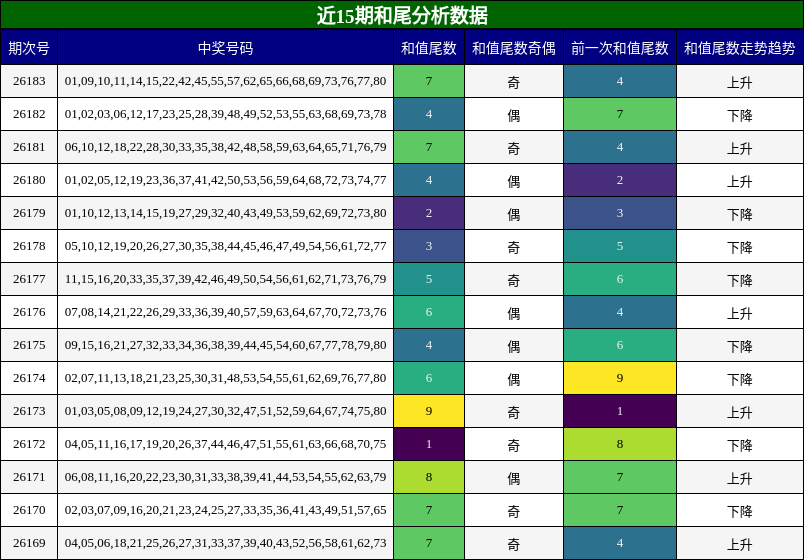Click the 下降 trend cell in row 26182
This screenshot has height=560, width=804.
coord(740,114)
